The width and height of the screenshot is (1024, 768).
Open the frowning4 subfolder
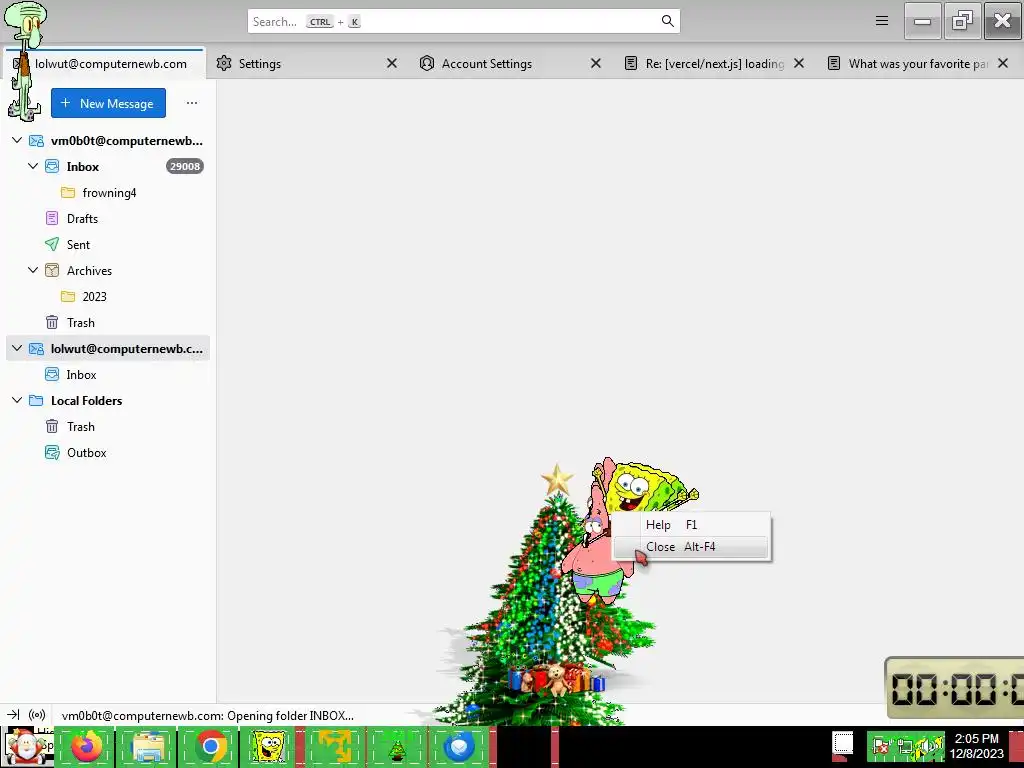pos(108,193)
